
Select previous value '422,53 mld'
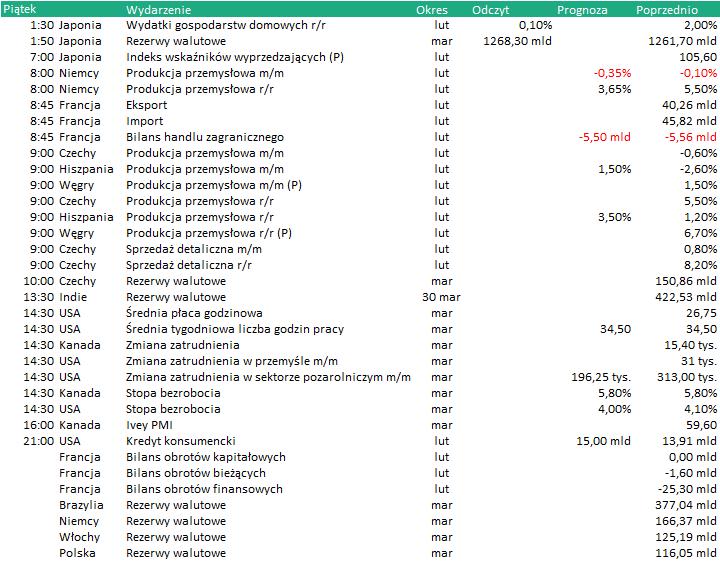coord(686,297)
